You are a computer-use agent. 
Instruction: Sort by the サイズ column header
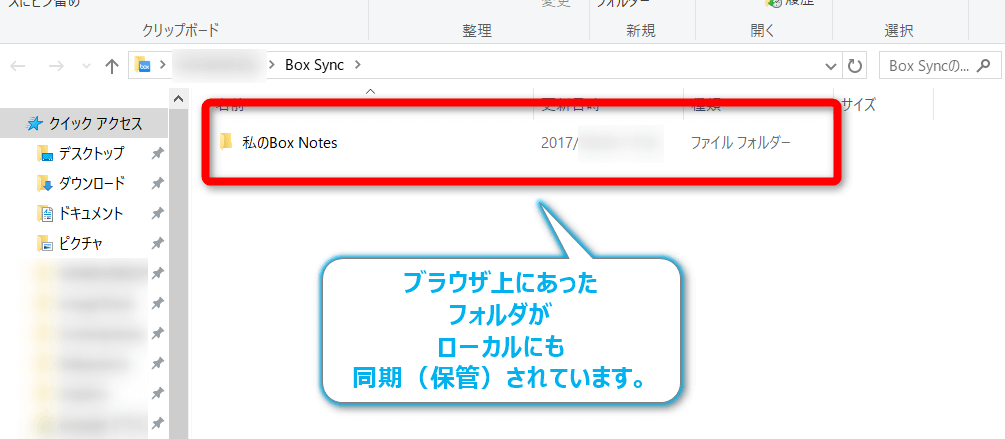pos(858,103)
